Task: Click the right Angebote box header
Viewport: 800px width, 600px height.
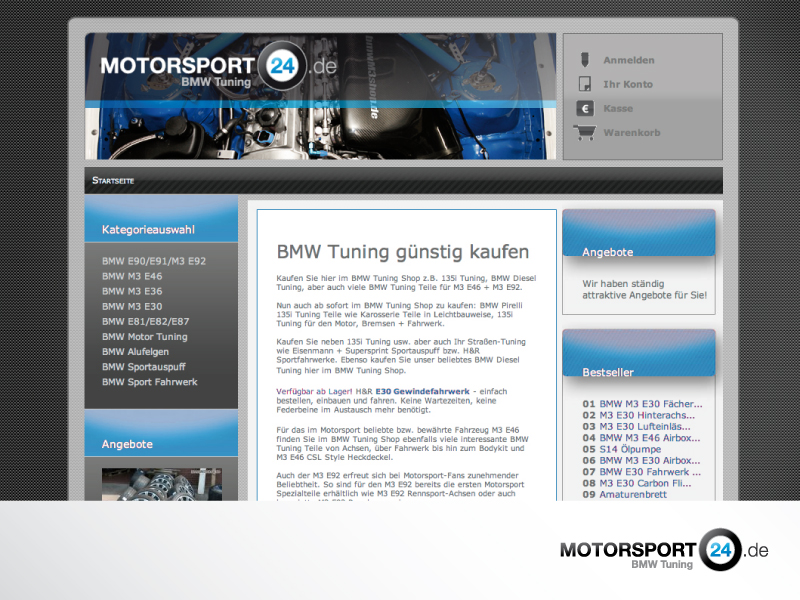Action: [639, 234]
